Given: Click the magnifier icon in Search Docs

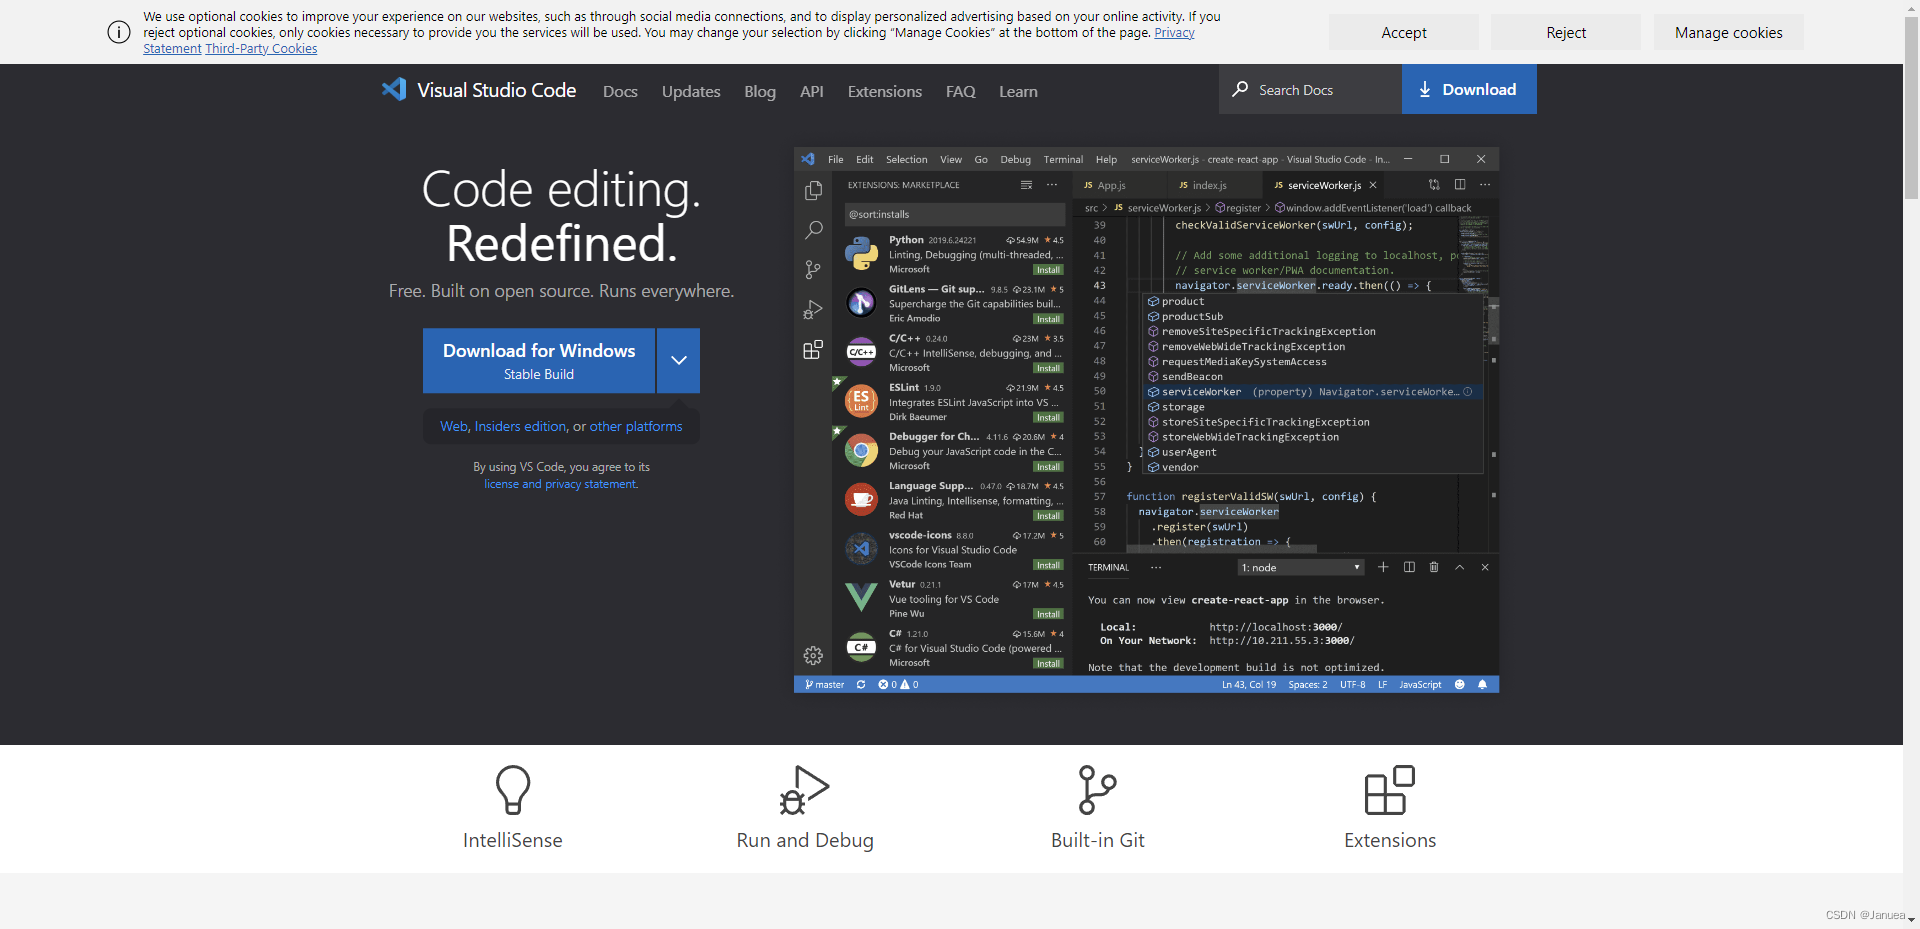Looking at the screenshot, I should [1240, 89].
